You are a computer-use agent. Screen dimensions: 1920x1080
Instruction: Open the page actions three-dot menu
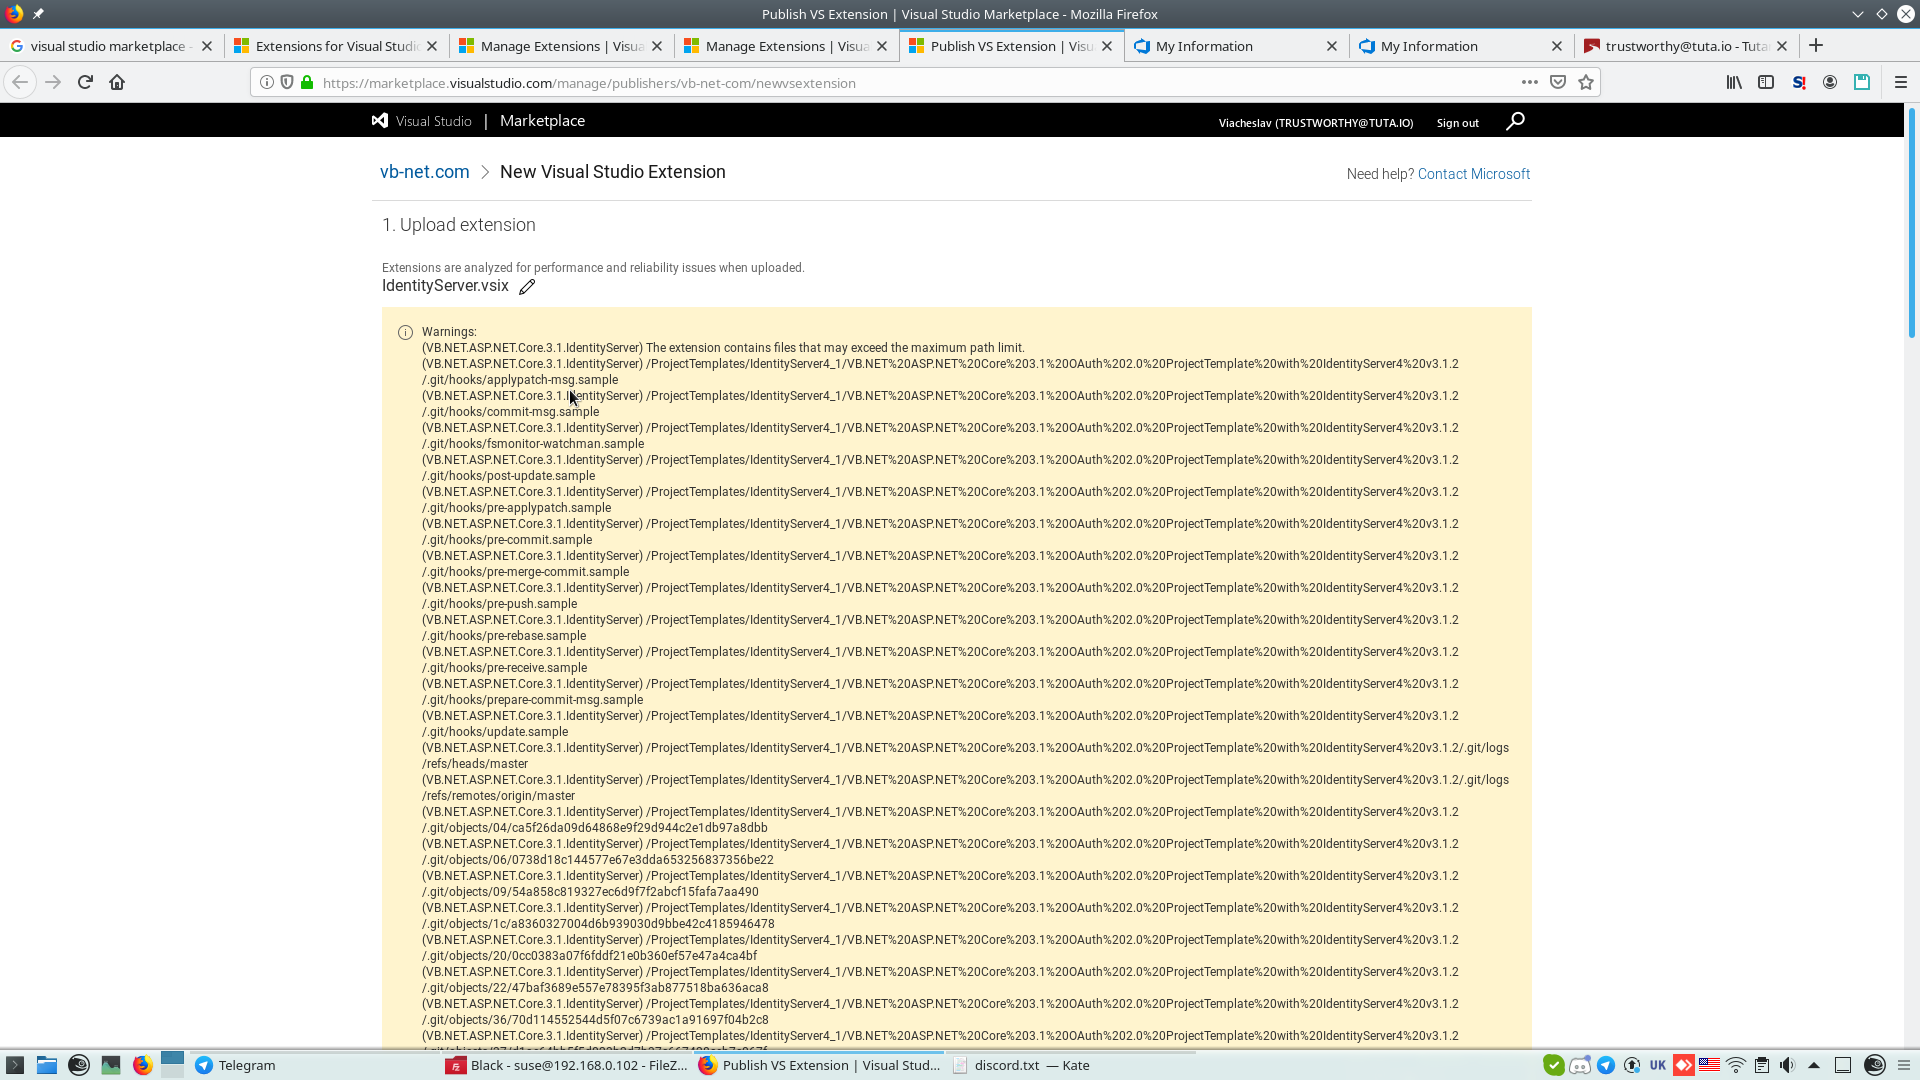(1530, 82)
